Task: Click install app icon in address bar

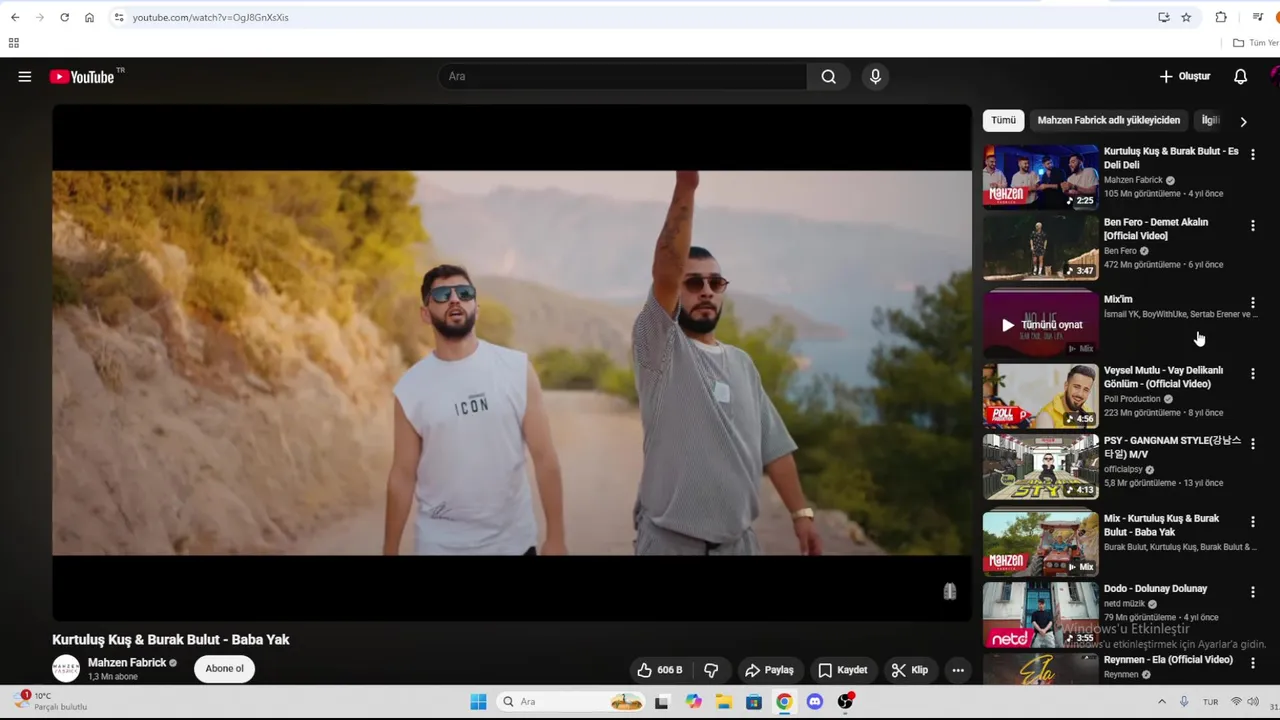Action: pos(1164,17)
